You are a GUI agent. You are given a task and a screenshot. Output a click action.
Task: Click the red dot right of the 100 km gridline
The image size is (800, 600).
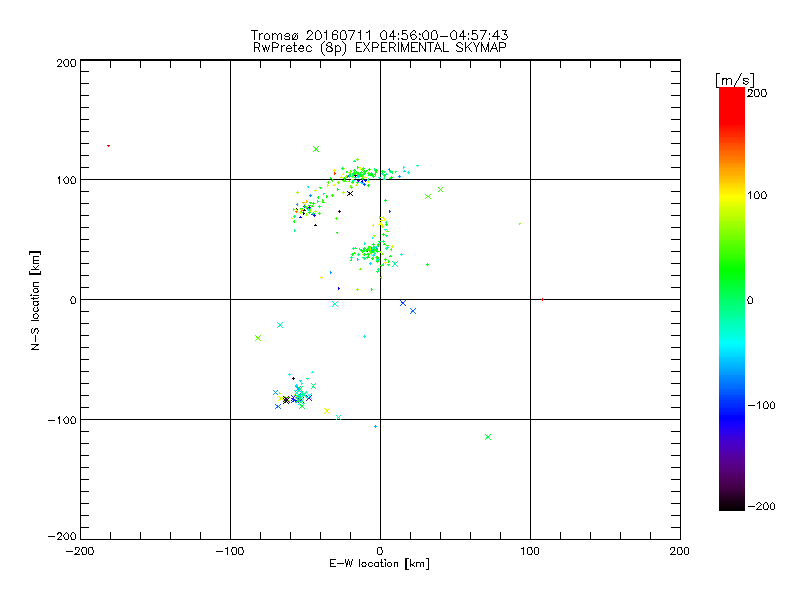tap(542, 299)
